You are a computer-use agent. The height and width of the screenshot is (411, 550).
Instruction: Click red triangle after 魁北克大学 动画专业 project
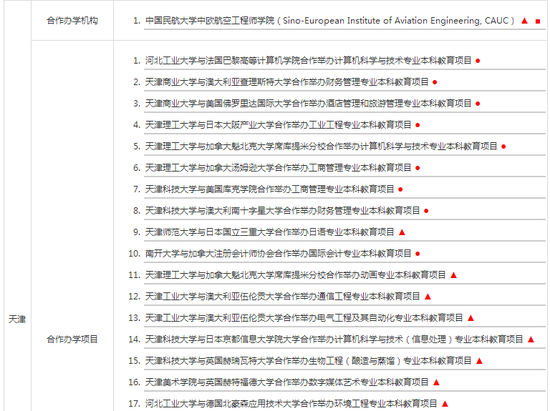tap(454, 275)
